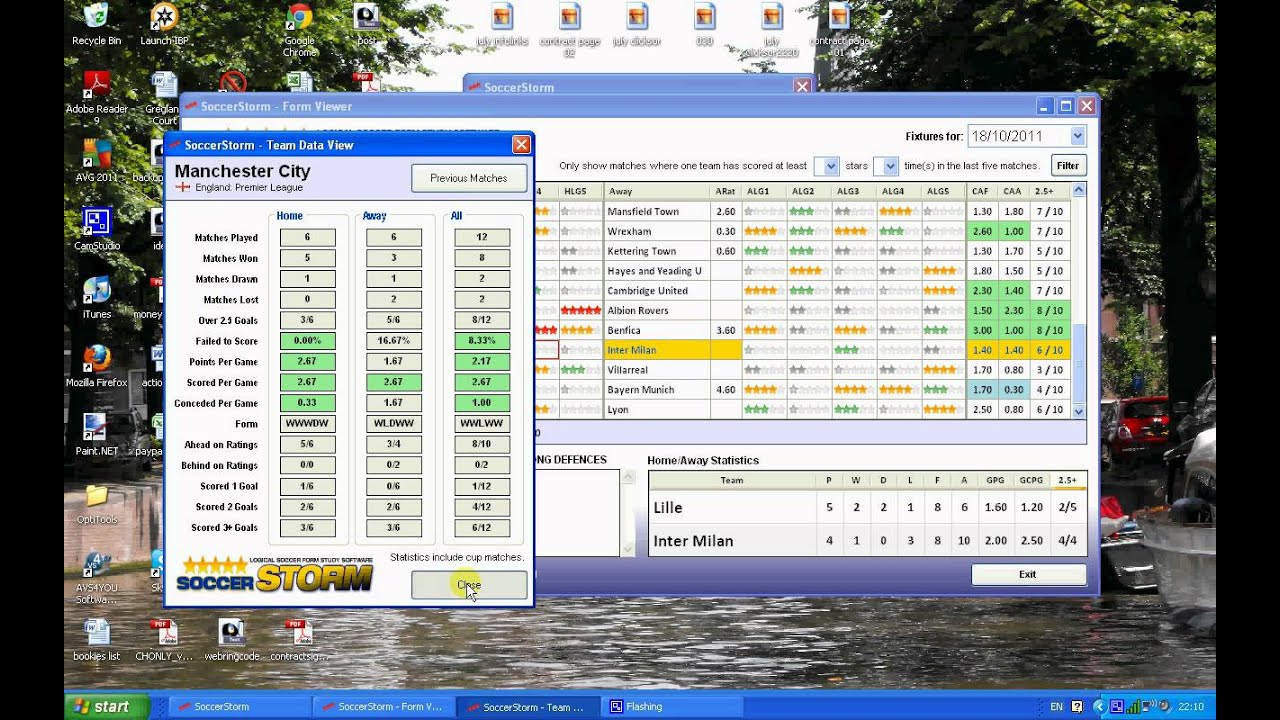Screen dimensions: 1280x720
Task: Click the CAA column header
Action: click(1013, 191)
